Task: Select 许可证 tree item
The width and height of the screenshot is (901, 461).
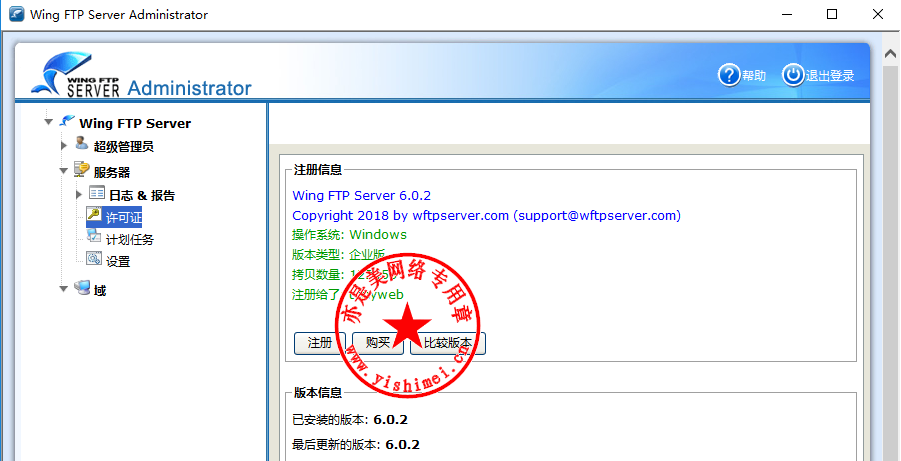Action: [124, 218]
